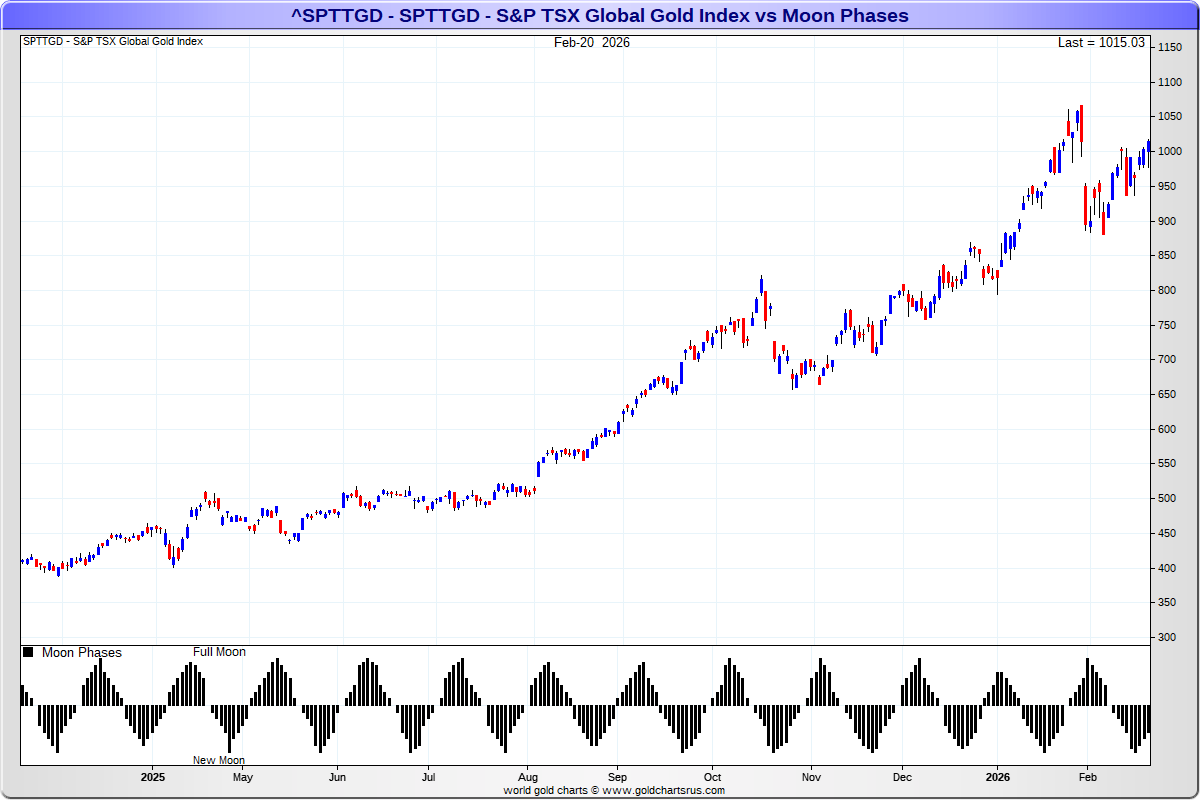1200x800 pixels.
Task: Click the 'Feb-20 2026' date label
Action: click(x=592, y=42)
